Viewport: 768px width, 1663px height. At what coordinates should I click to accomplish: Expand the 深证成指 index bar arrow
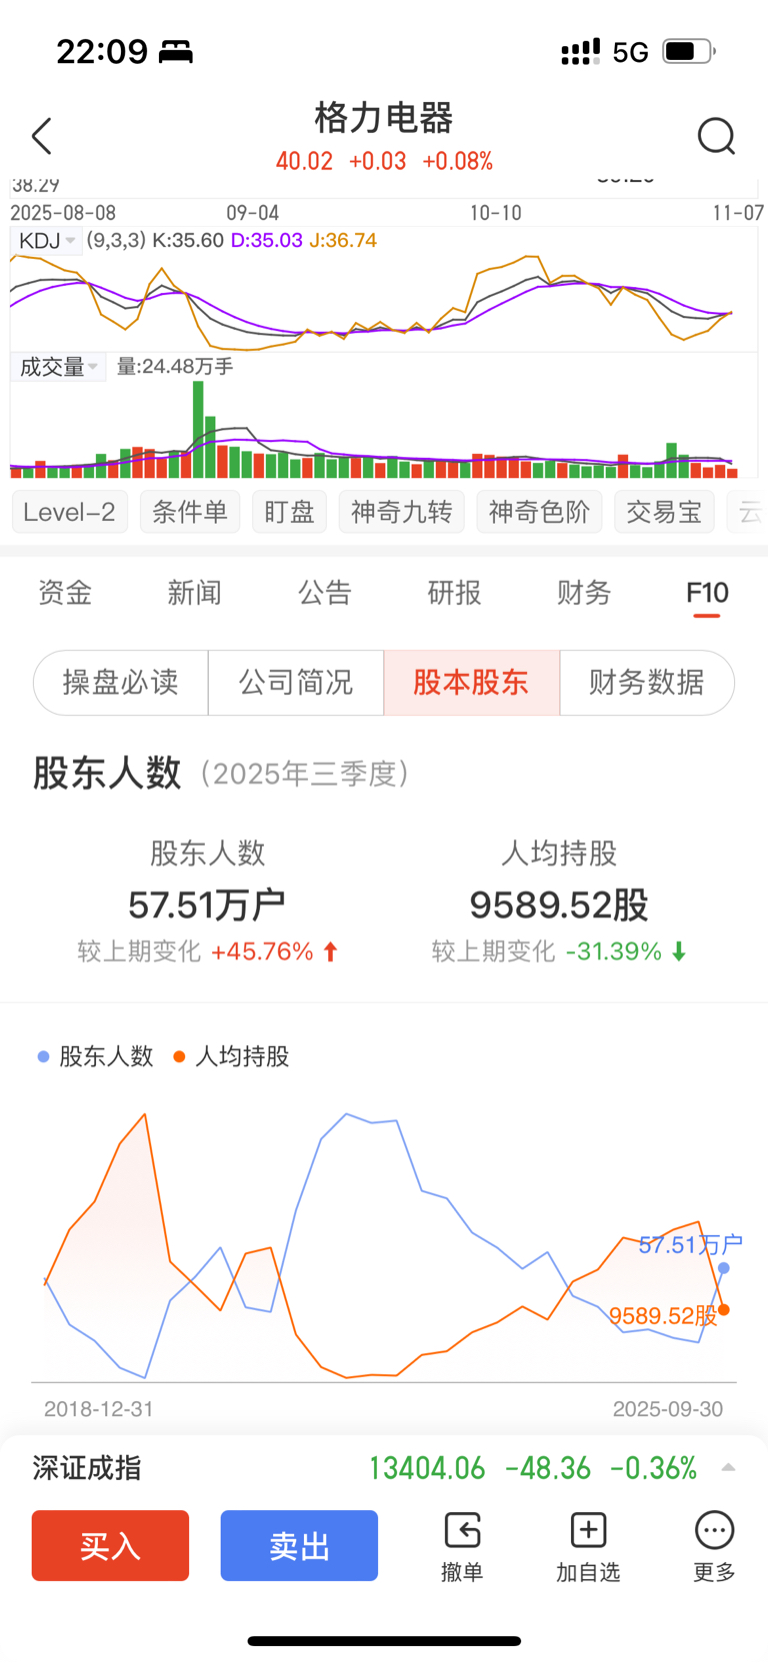(728, 1468)
